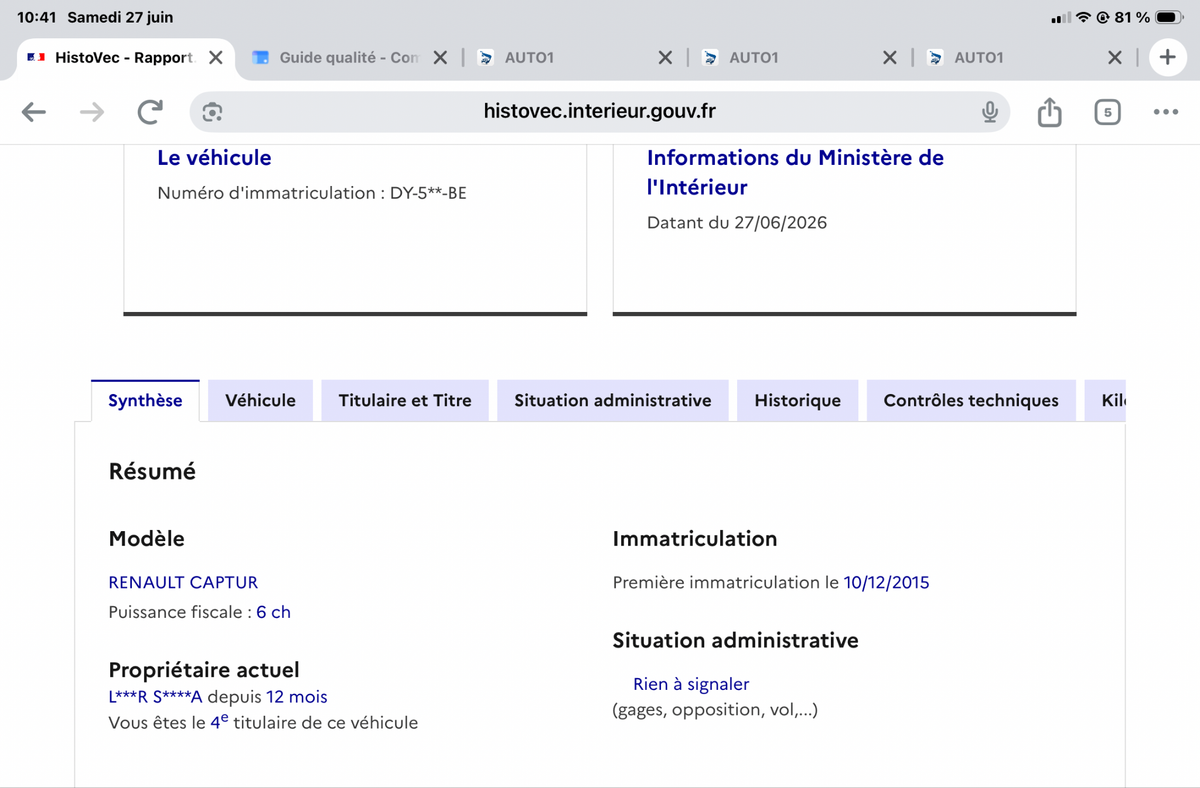
Task: Click the L***R S****A owner name
Action: tap(155, 697)
